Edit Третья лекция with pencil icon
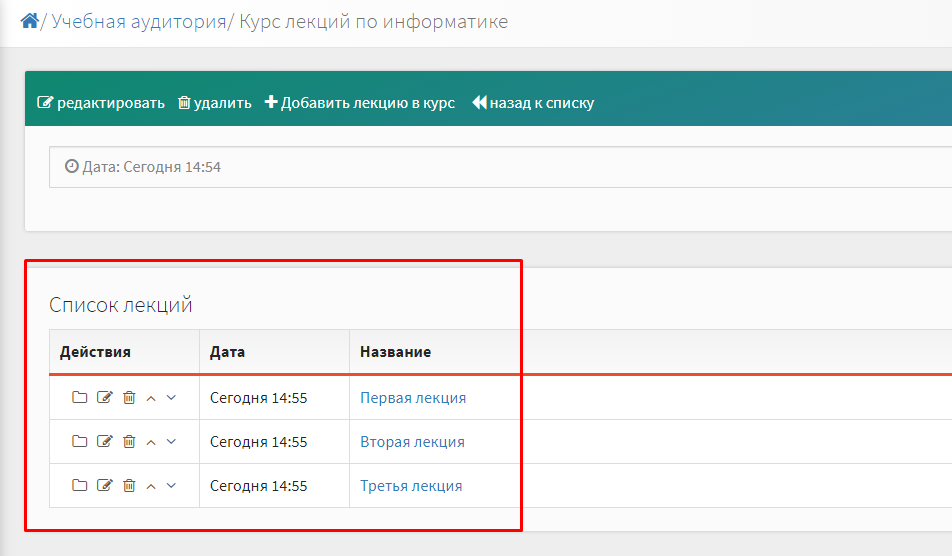Image resolution: width=952 pixels, height=556 pixels. click(104, 486)
